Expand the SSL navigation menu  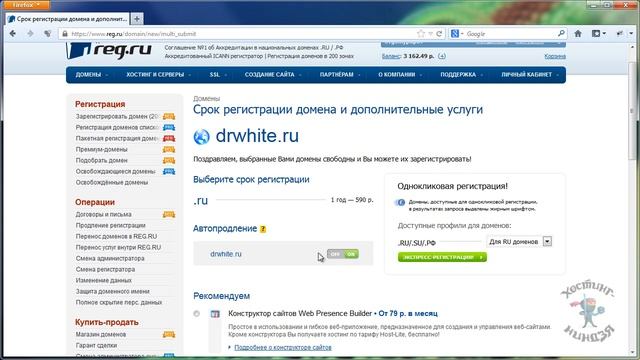[x=218, y=75]
